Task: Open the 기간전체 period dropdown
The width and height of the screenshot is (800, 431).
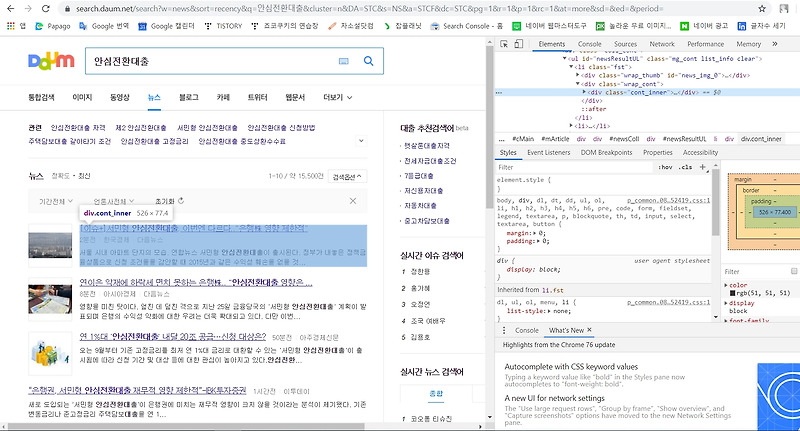Action: [x=56, y=201]
